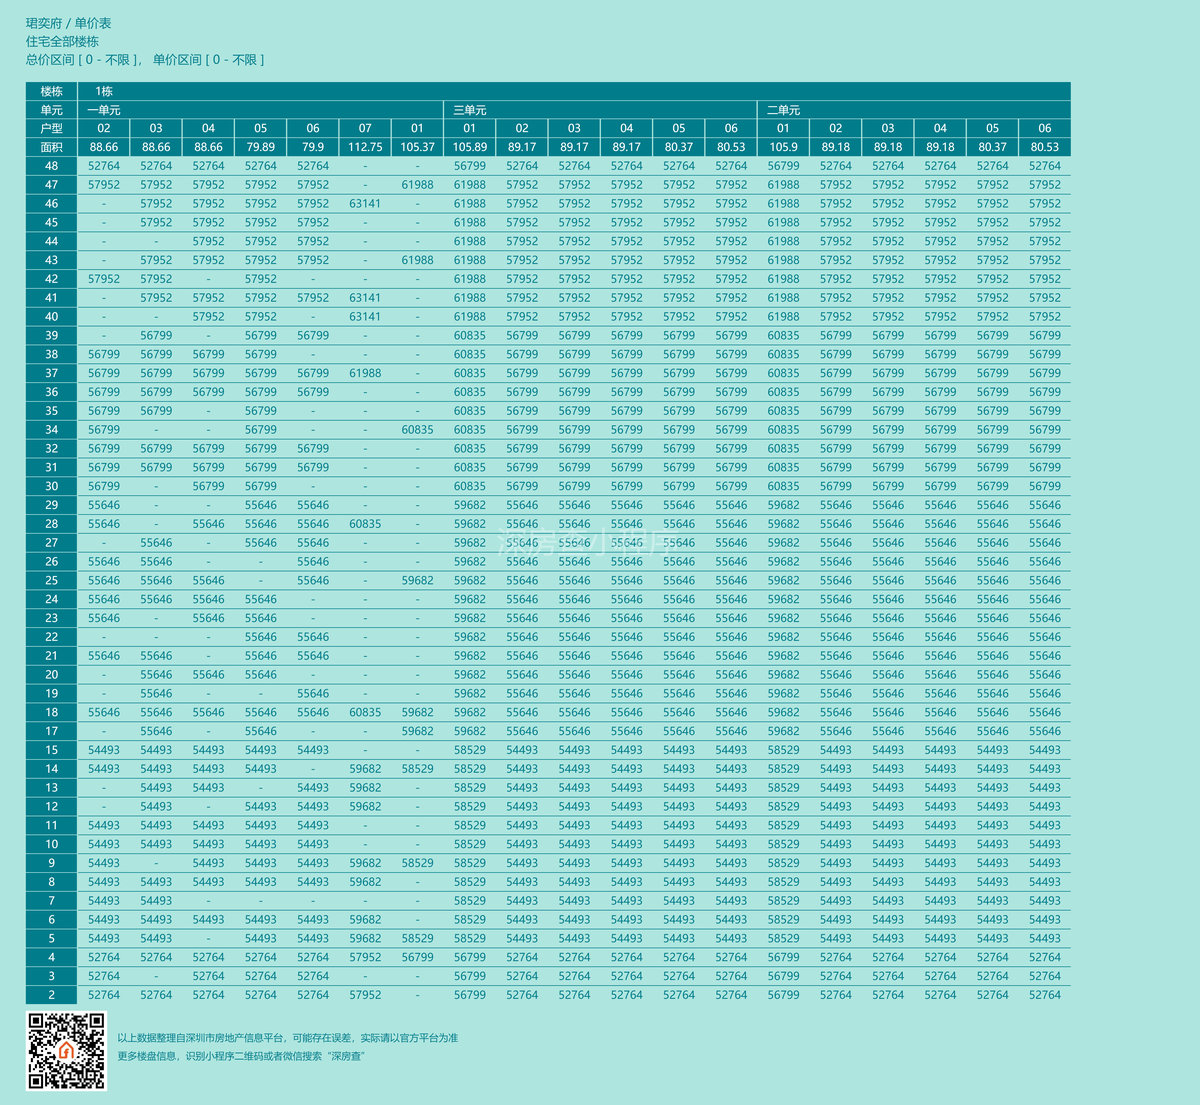Click the '单价区间 [ 0 - 不限 ]' filter text
The height and width of the screenshot is (1105, 1200).
(x=209, y=60)
